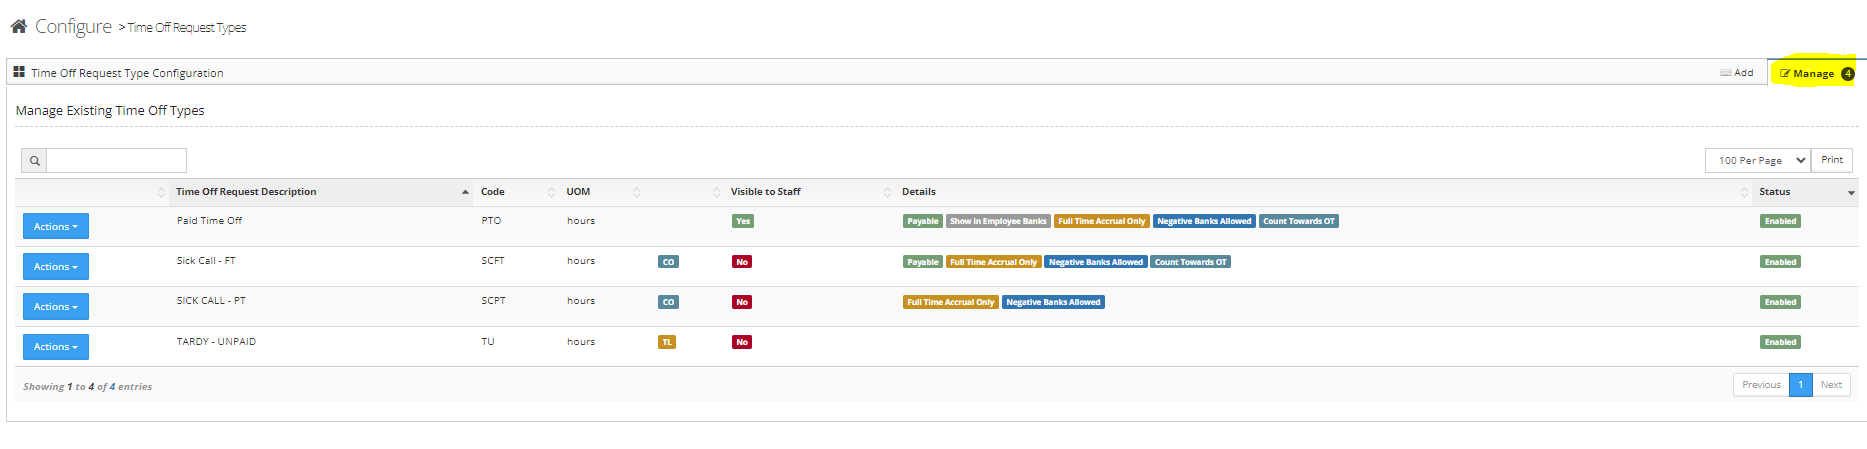Viewport: 1867px width, 449px height.
Task: Click the Yes badge for Paid Time Off
Action: (742, 221)
